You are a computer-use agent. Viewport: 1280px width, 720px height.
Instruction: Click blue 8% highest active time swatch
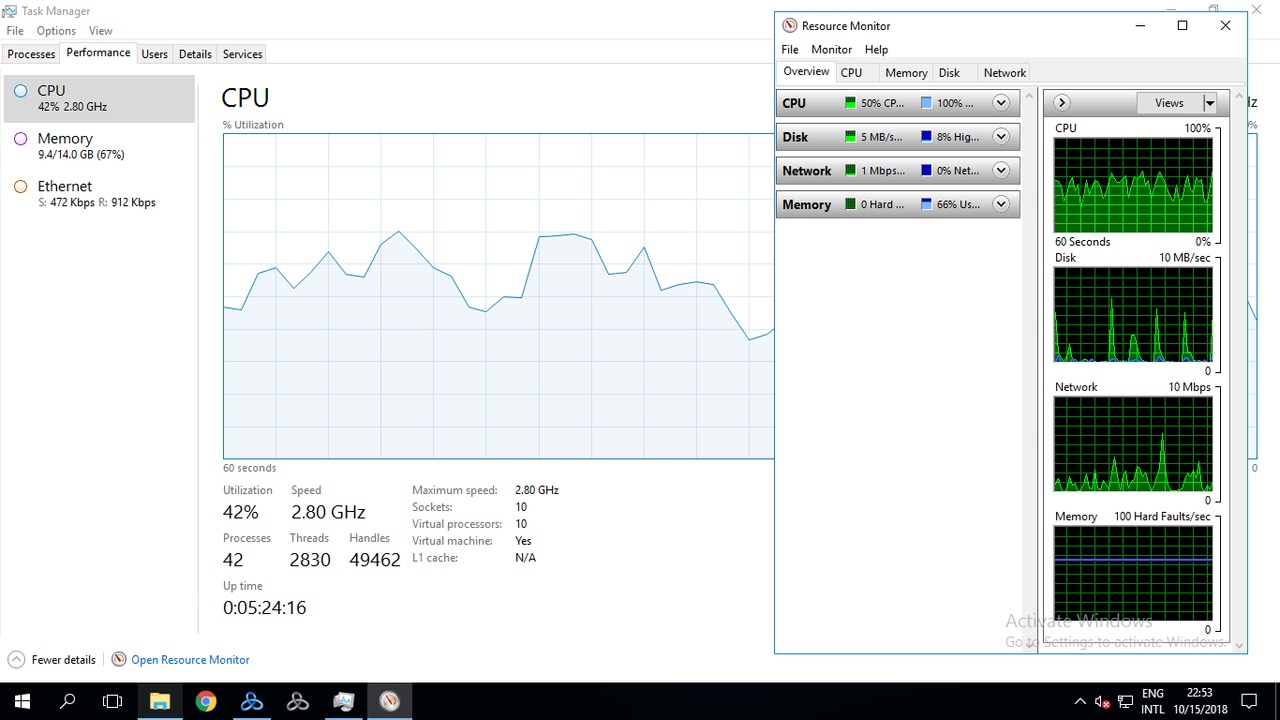point(927,137)
